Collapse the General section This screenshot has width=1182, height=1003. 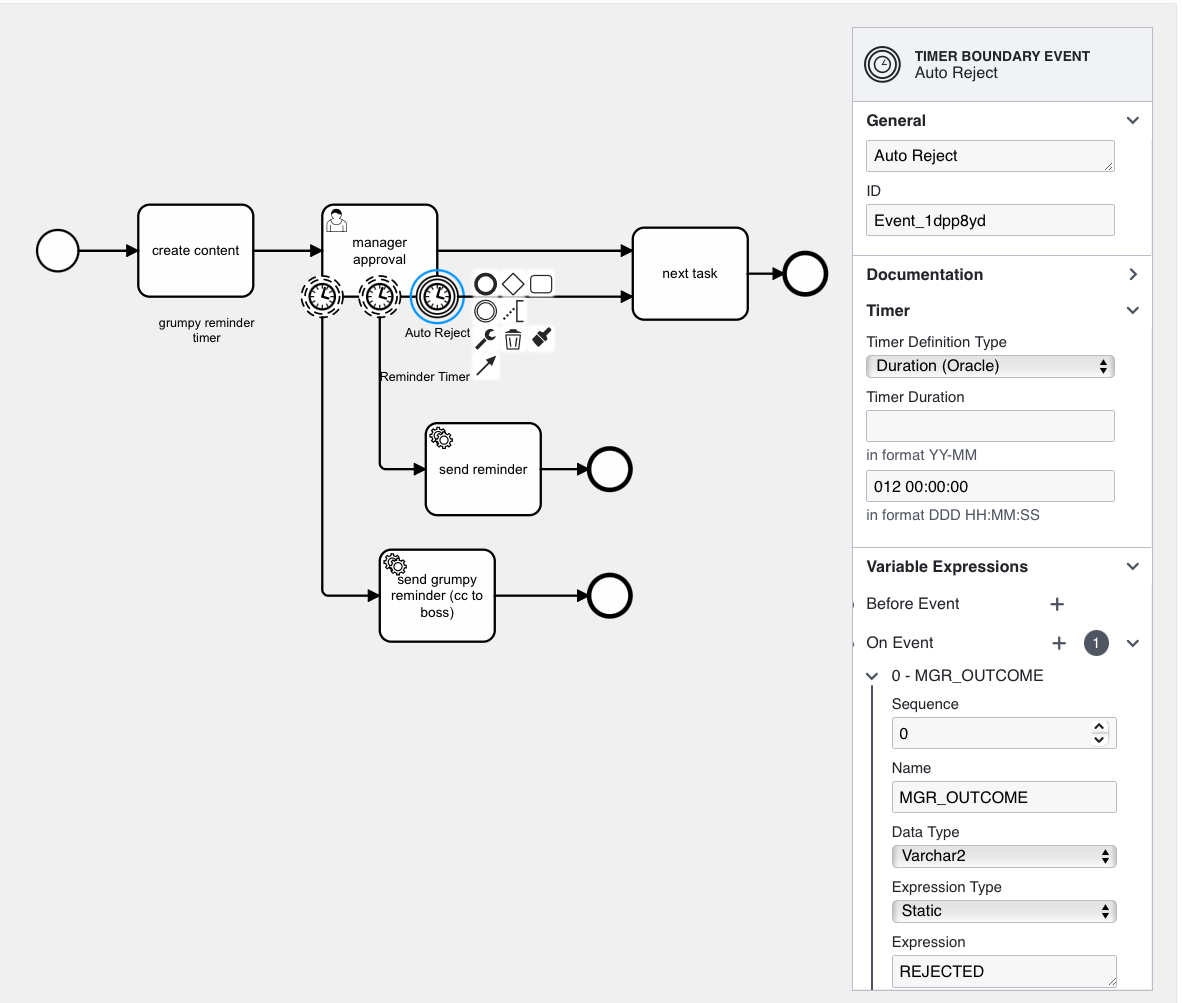[x=1132, y=120]
